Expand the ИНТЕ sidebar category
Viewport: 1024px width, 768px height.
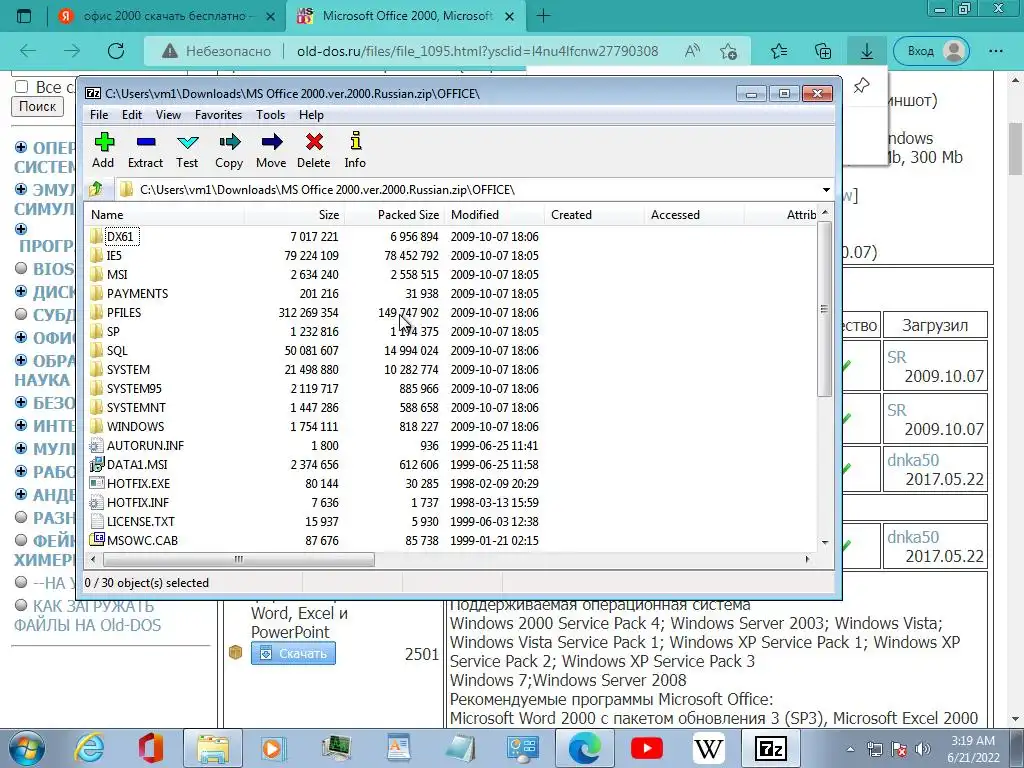tap(21, 425)
